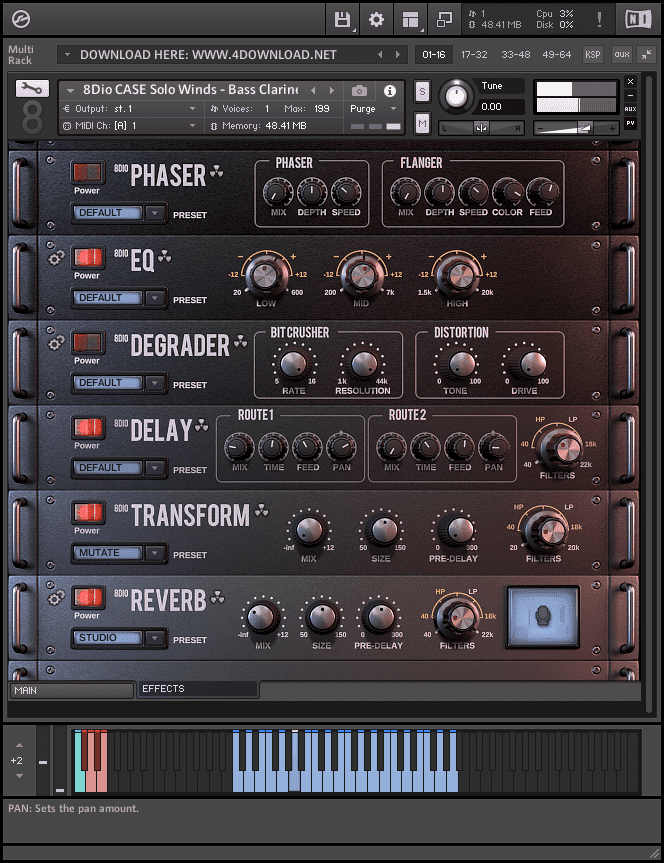Viewport: 664px width, 863px height.
Task: Toggle the AUX sends button
Action: coord(630,109)
